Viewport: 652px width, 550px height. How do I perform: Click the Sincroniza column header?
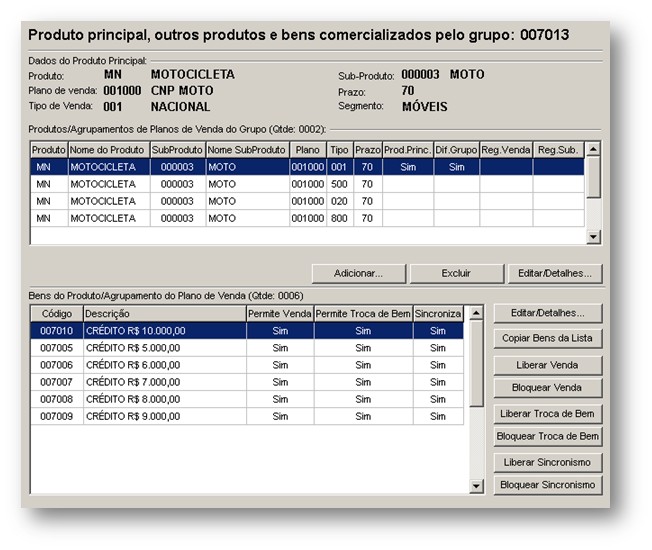point(438,314)
